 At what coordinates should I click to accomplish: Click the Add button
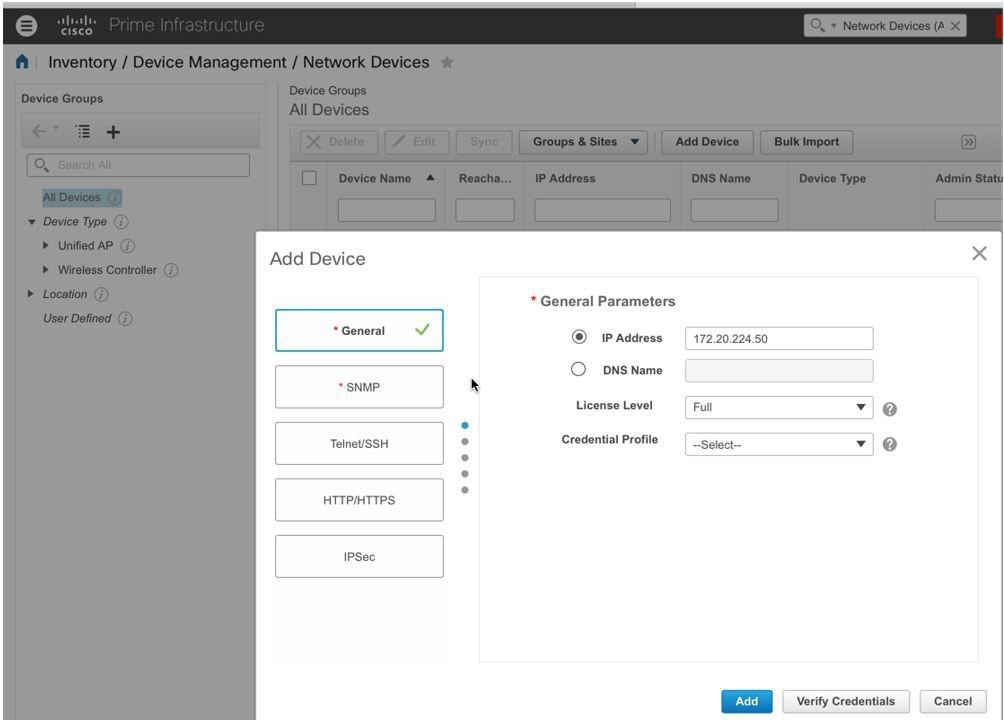747,701
